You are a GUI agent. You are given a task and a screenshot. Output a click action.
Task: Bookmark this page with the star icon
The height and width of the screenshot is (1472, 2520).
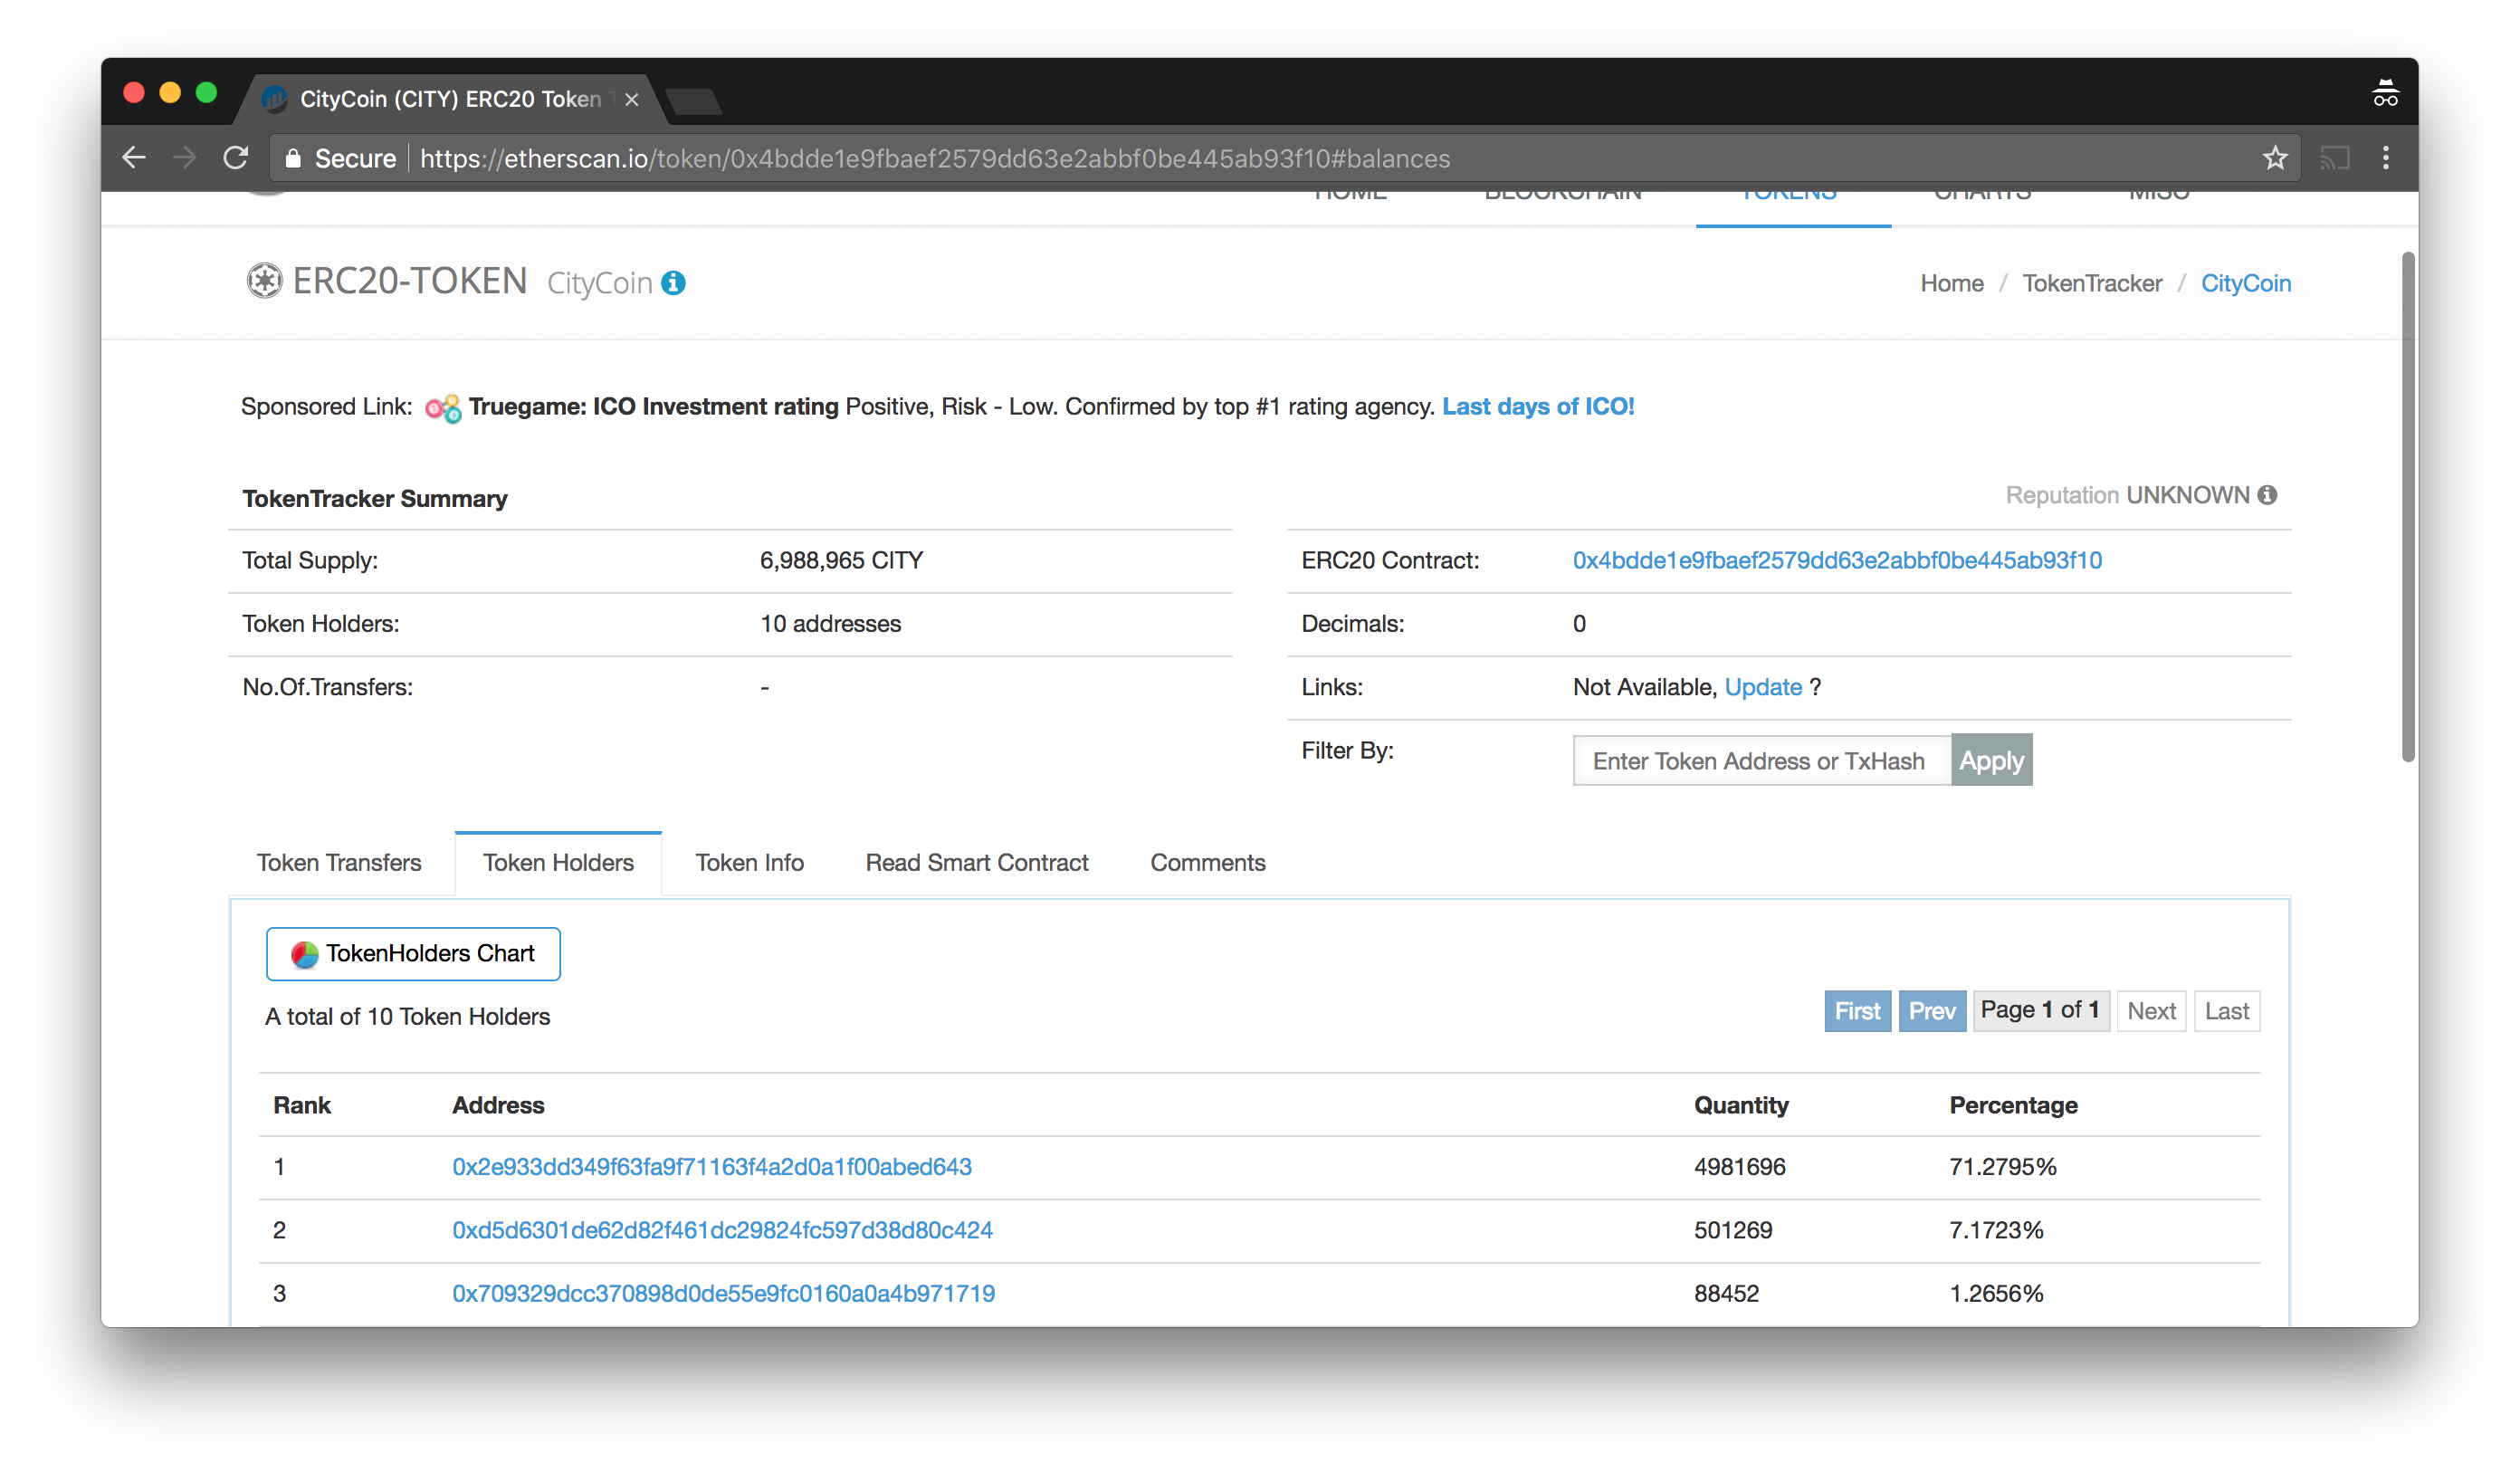click(2275, 158)
